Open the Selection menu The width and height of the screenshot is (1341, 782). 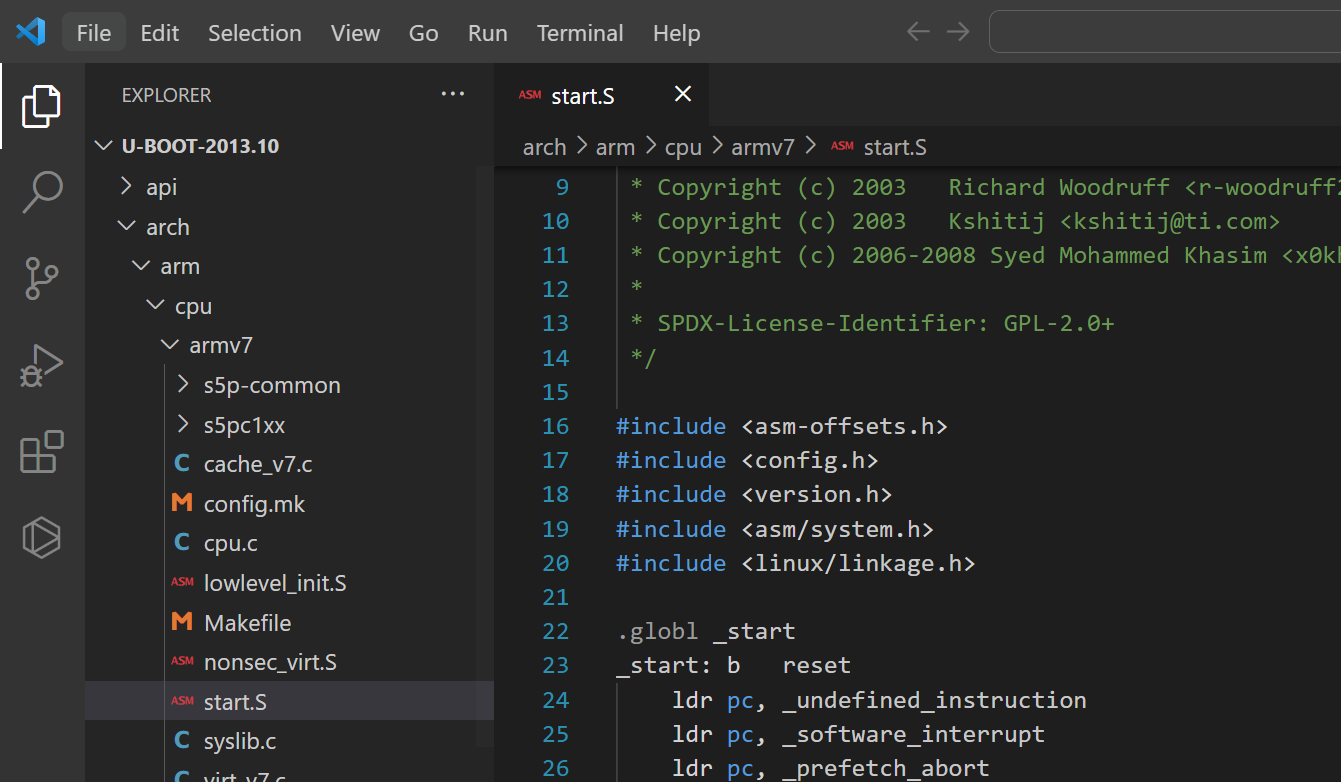tap(255, 32)
